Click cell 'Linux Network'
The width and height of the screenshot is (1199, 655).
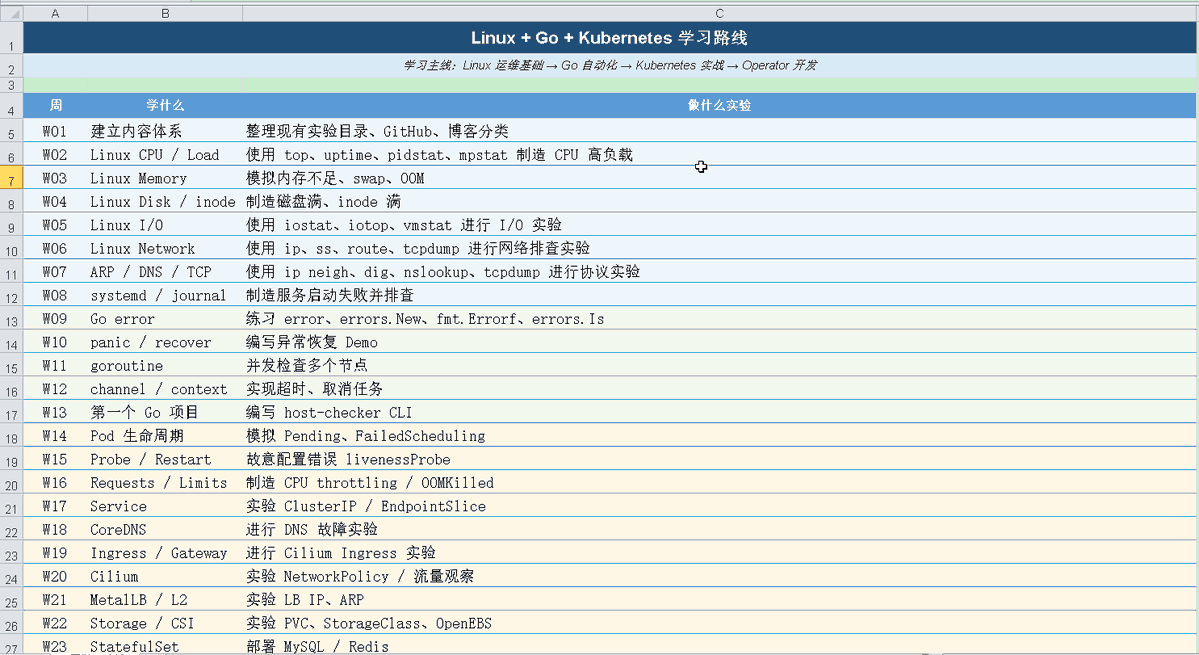[x=165, y=248]
